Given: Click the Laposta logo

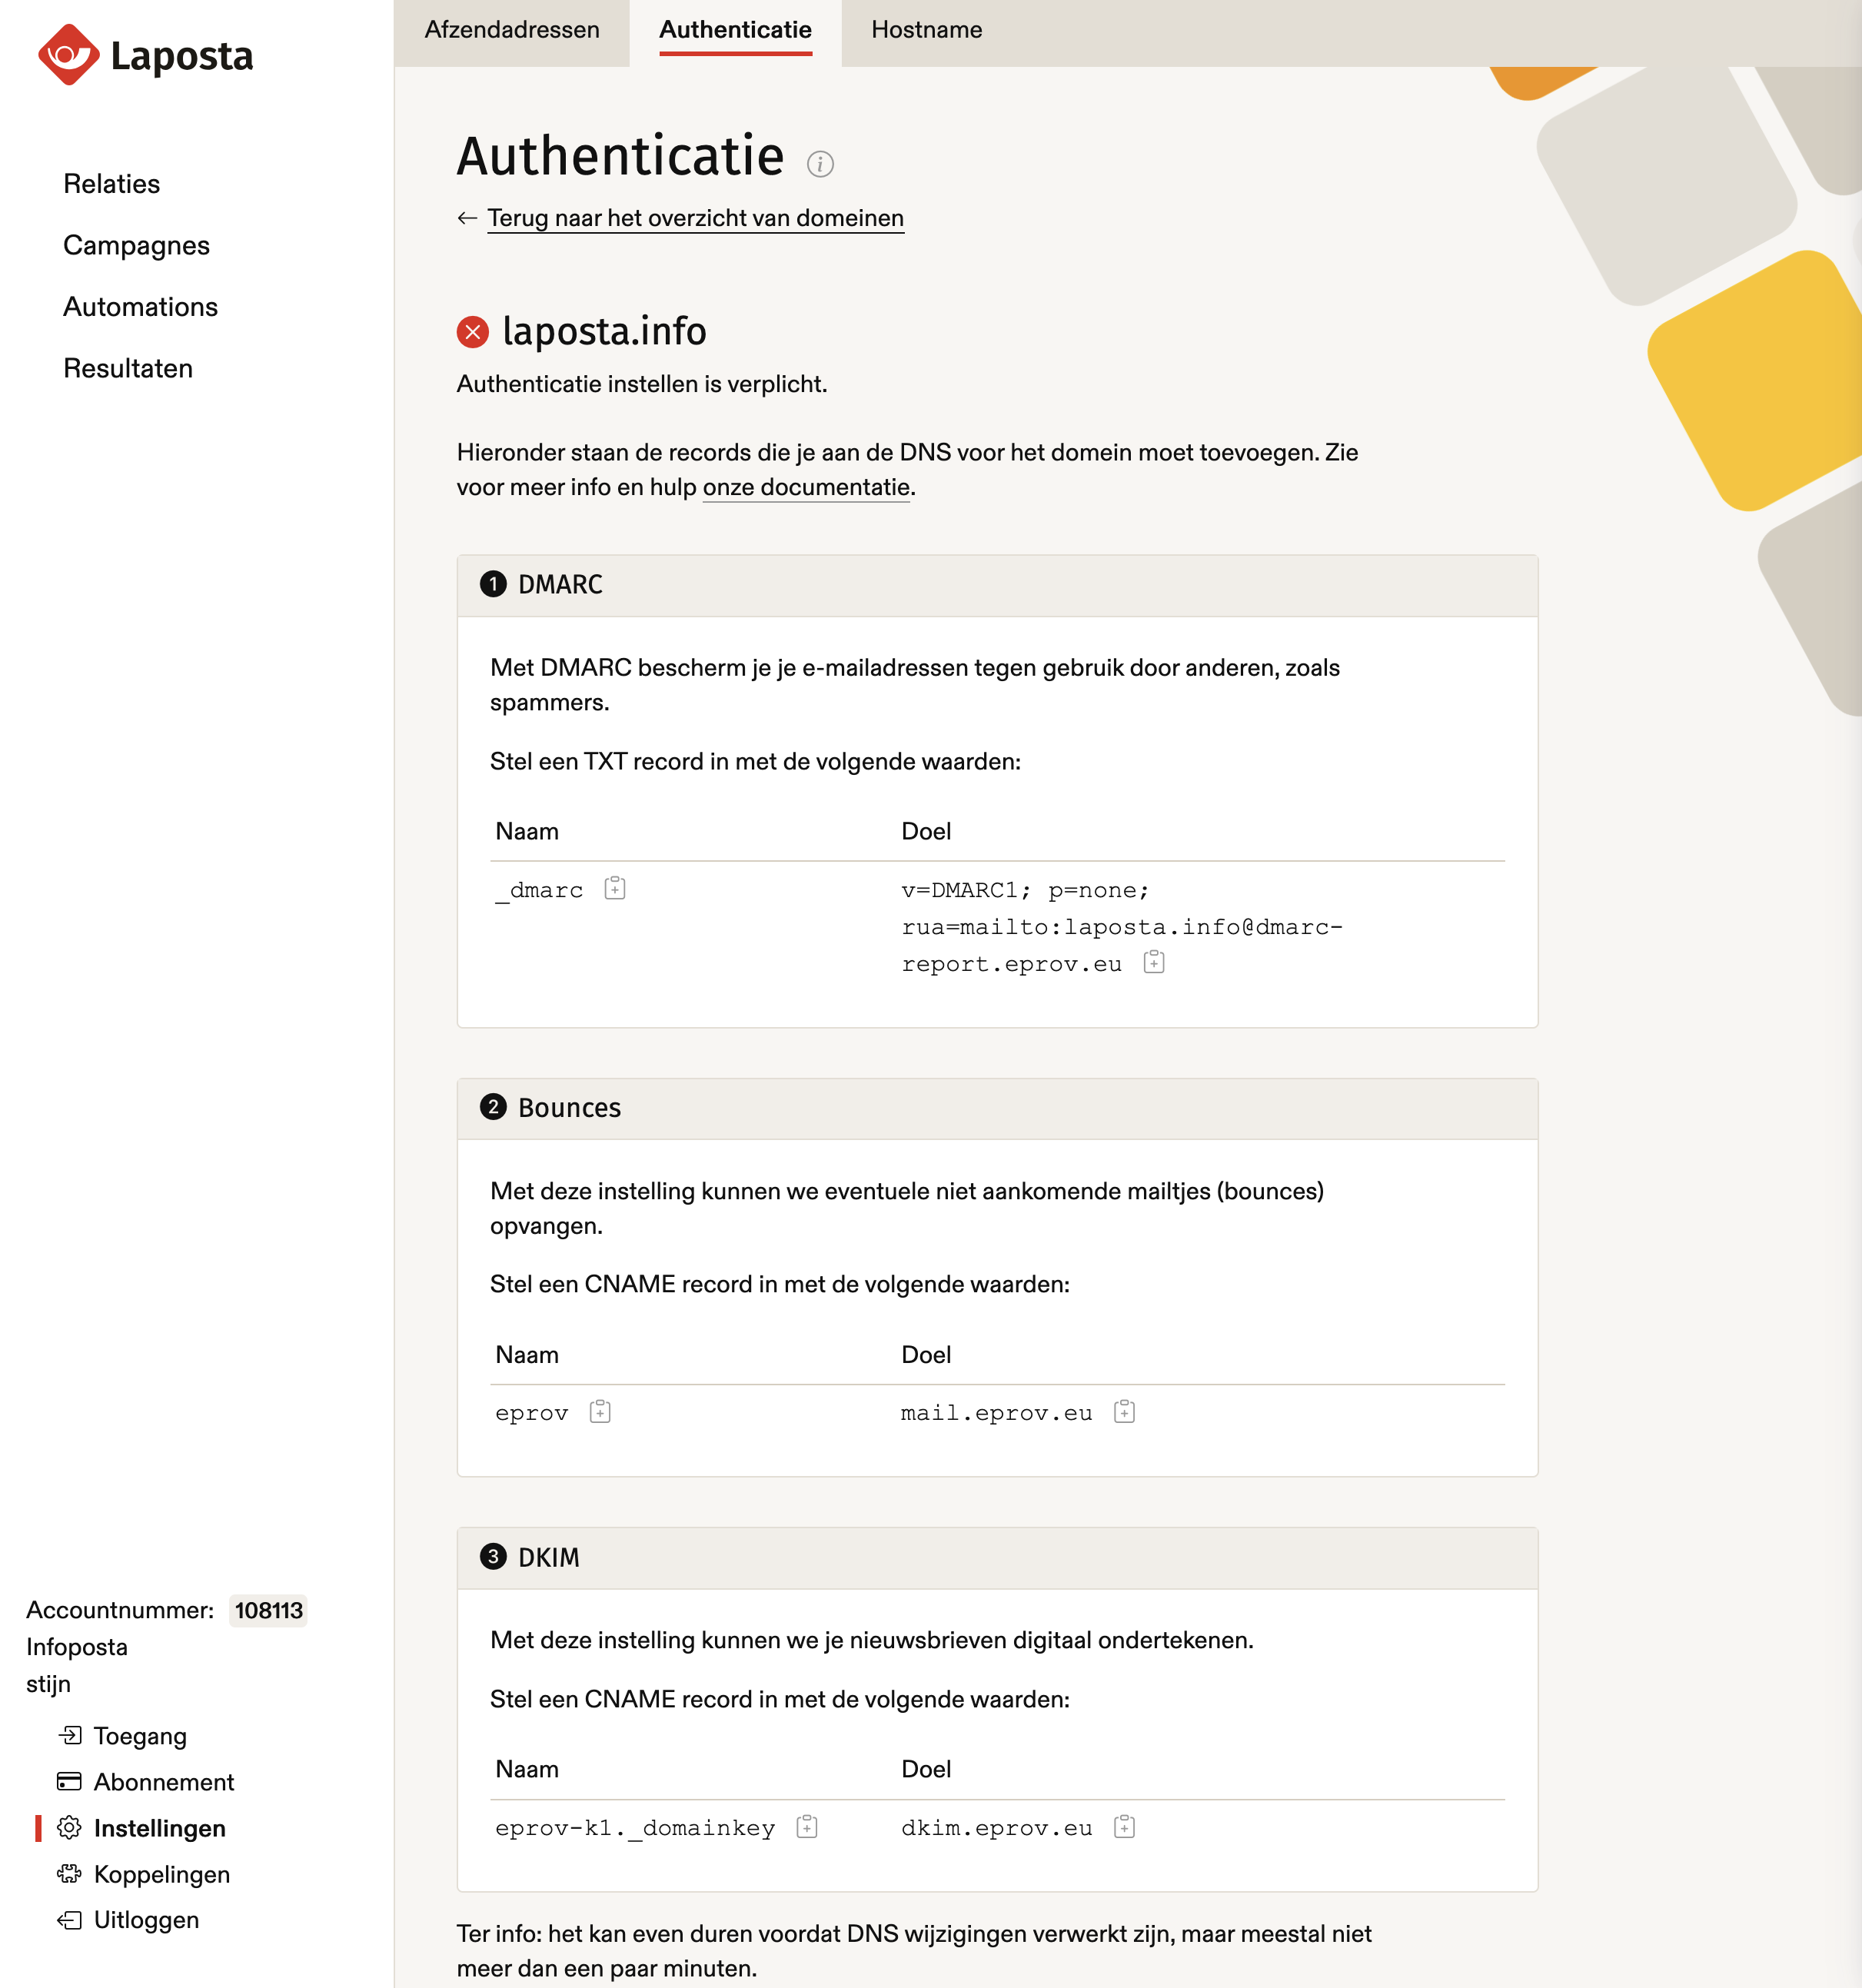Looking at the screenshot, I should pyautogui.click(x=145, y=55).
